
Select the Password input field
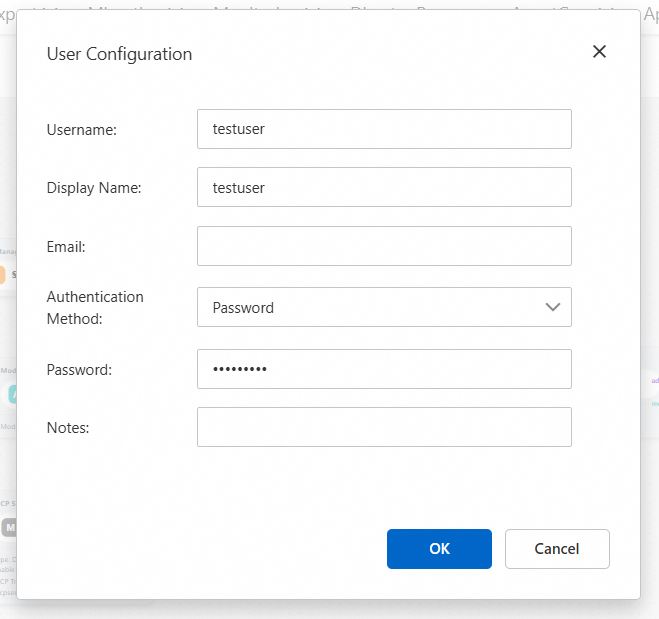[384, 369]
